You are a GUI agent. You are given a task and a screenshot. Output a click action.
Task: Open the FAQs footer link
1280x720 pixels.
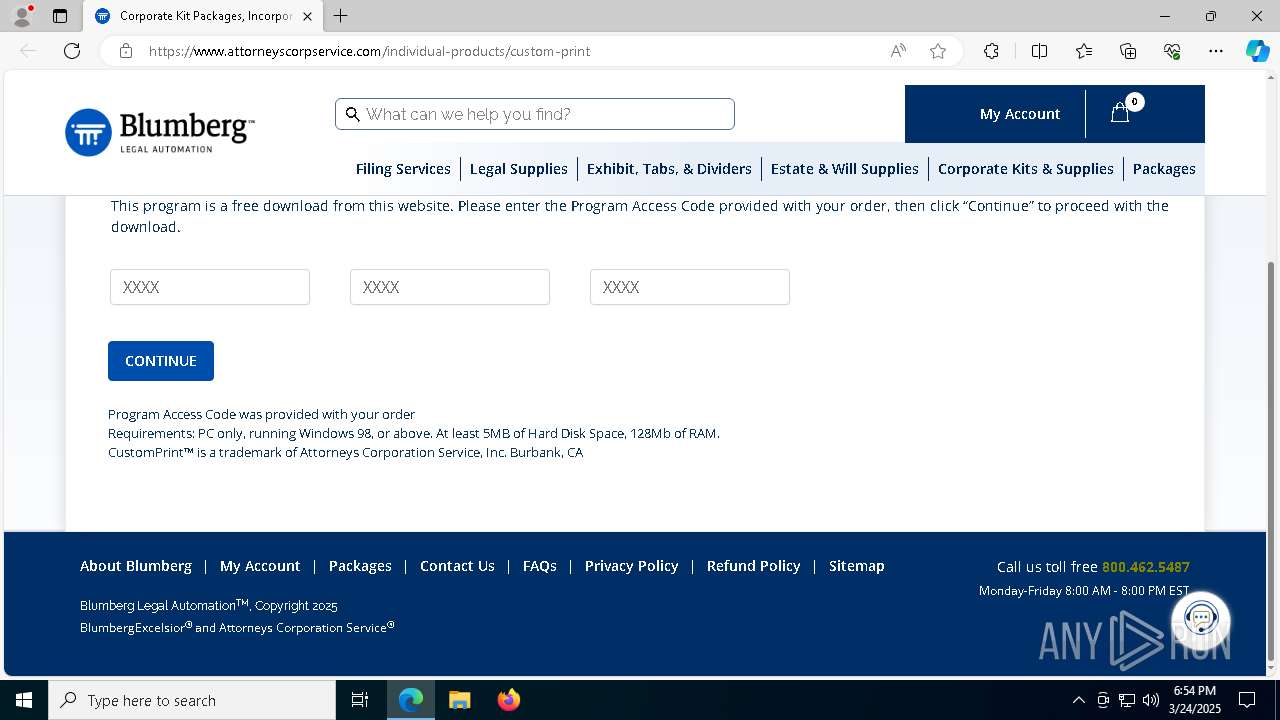(x=540, y=566)
